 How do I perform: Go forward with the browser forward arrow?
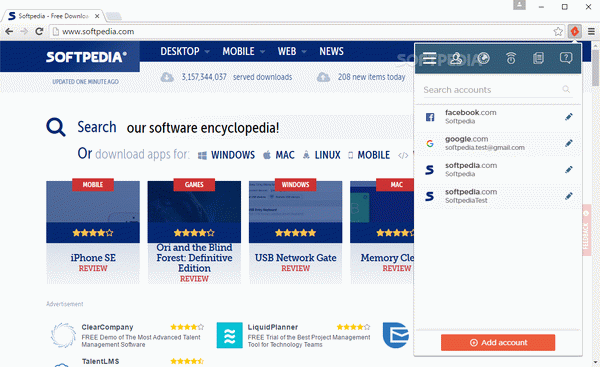point(24,31)
